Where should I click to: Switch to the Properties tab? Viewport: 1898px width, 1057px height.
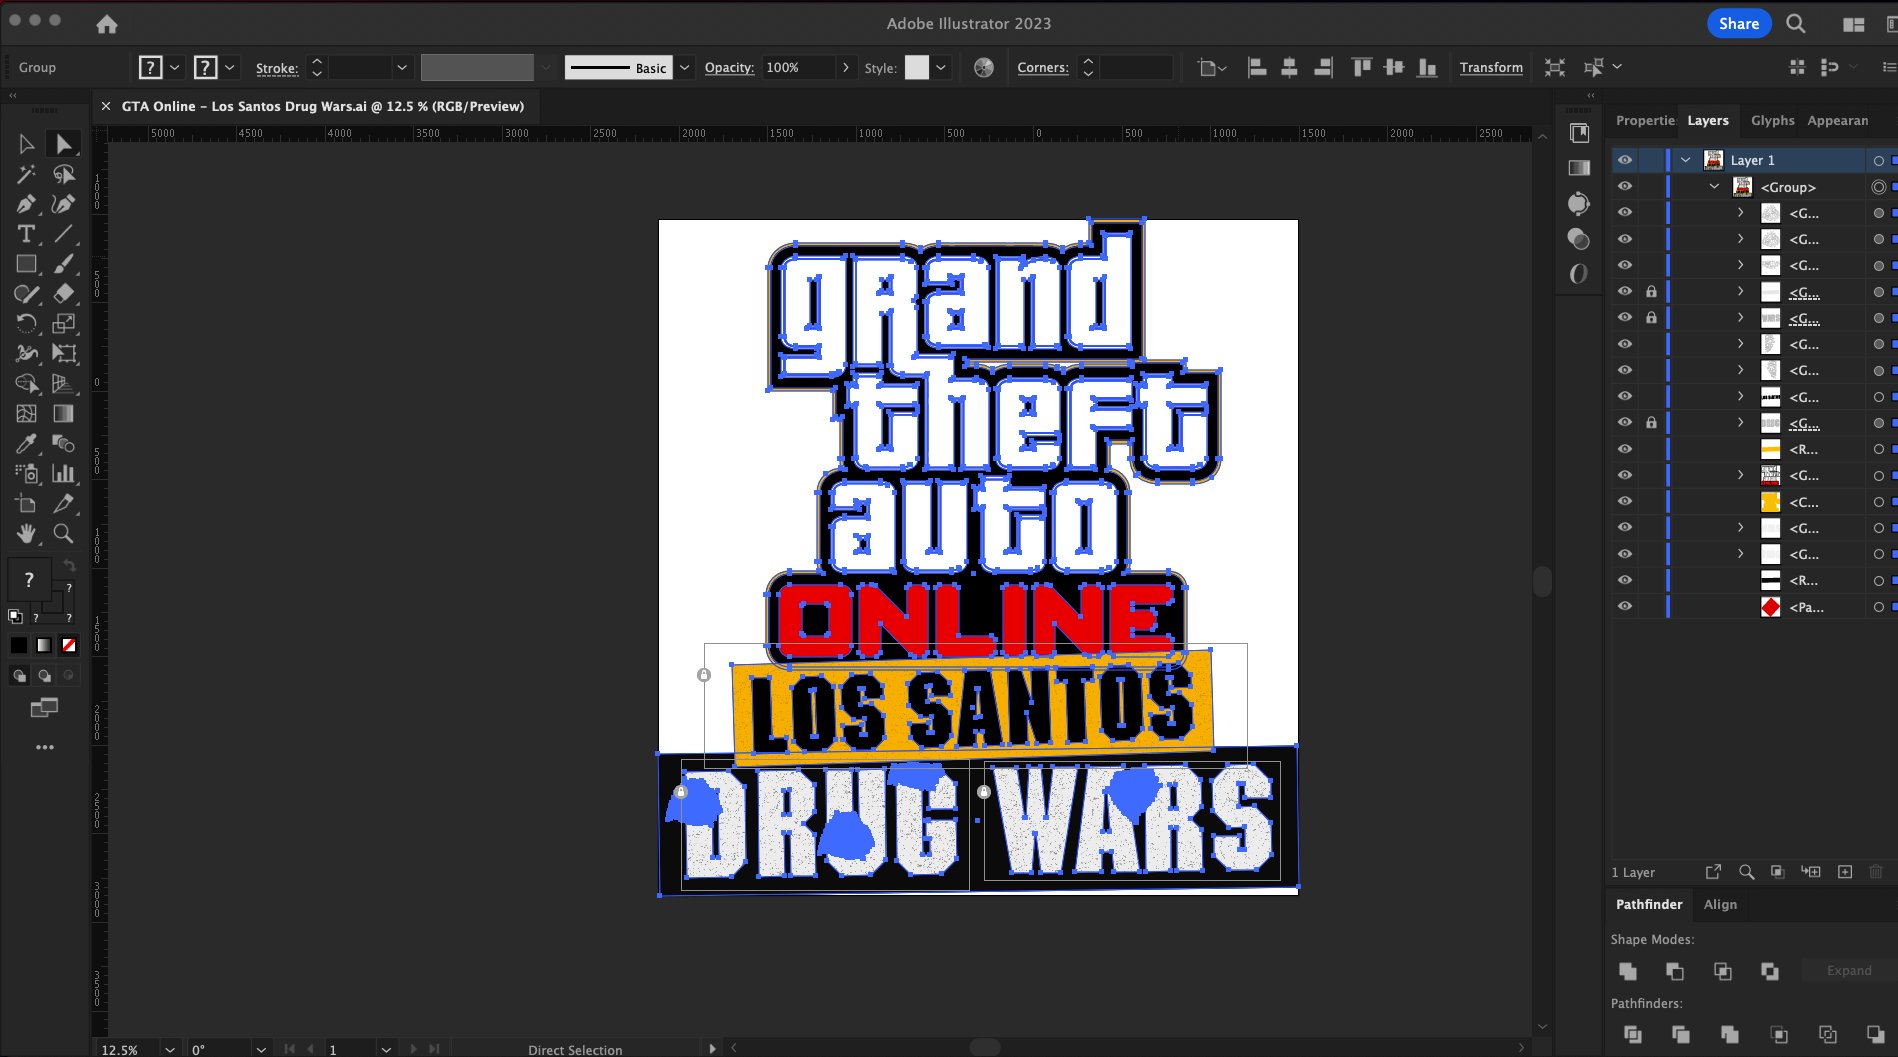pyautogui.click(x=1645, y=120)
